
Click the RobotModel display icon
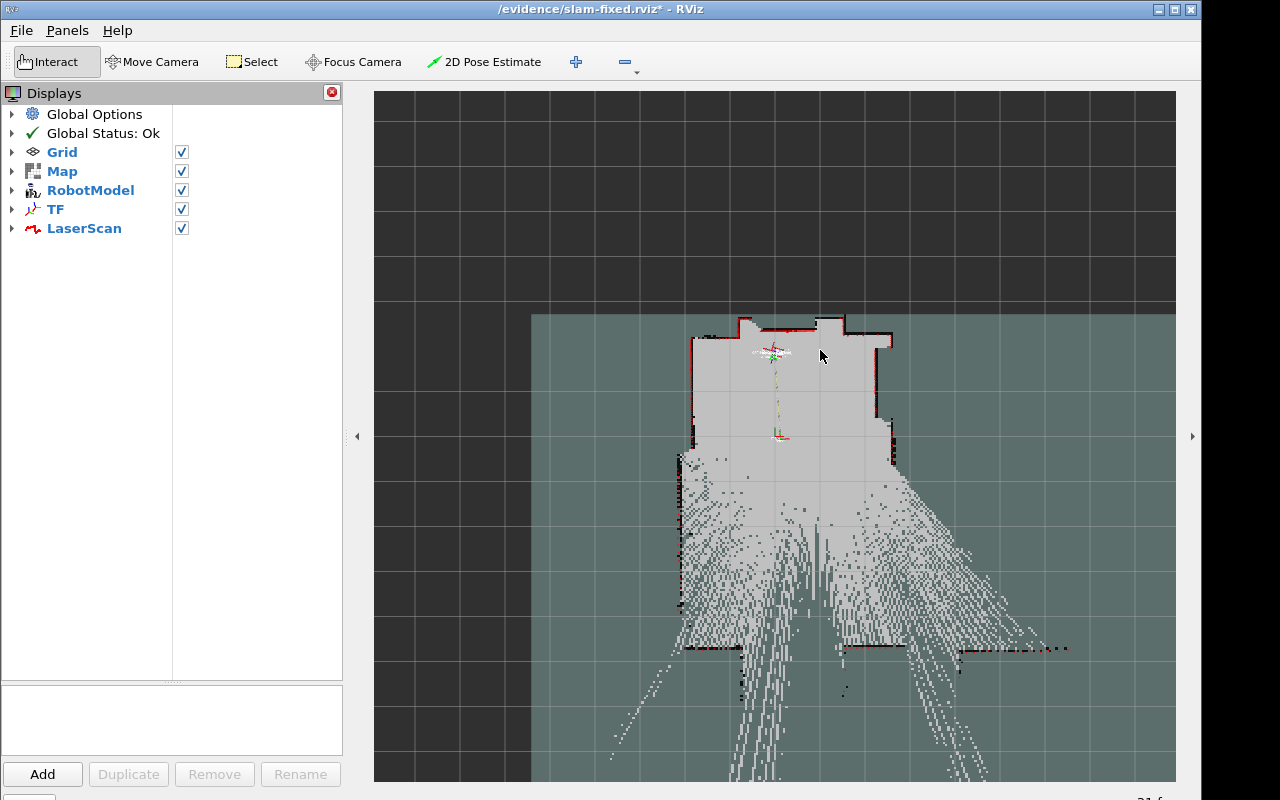32,190
